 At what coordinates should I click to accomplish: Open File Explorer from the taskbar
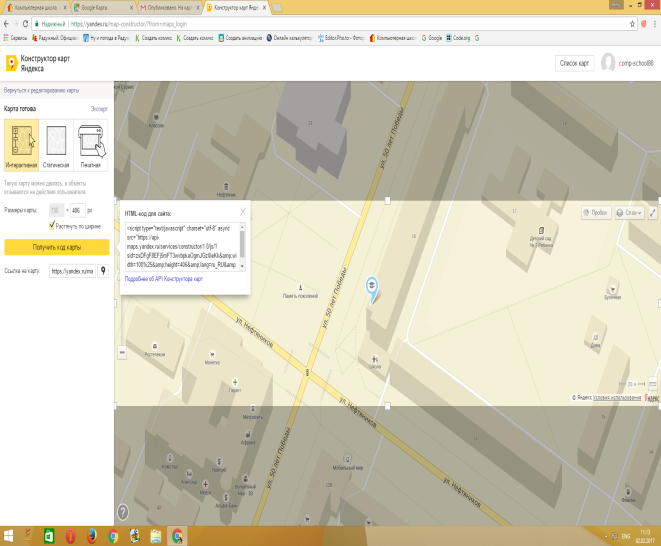tap(156, 536)
